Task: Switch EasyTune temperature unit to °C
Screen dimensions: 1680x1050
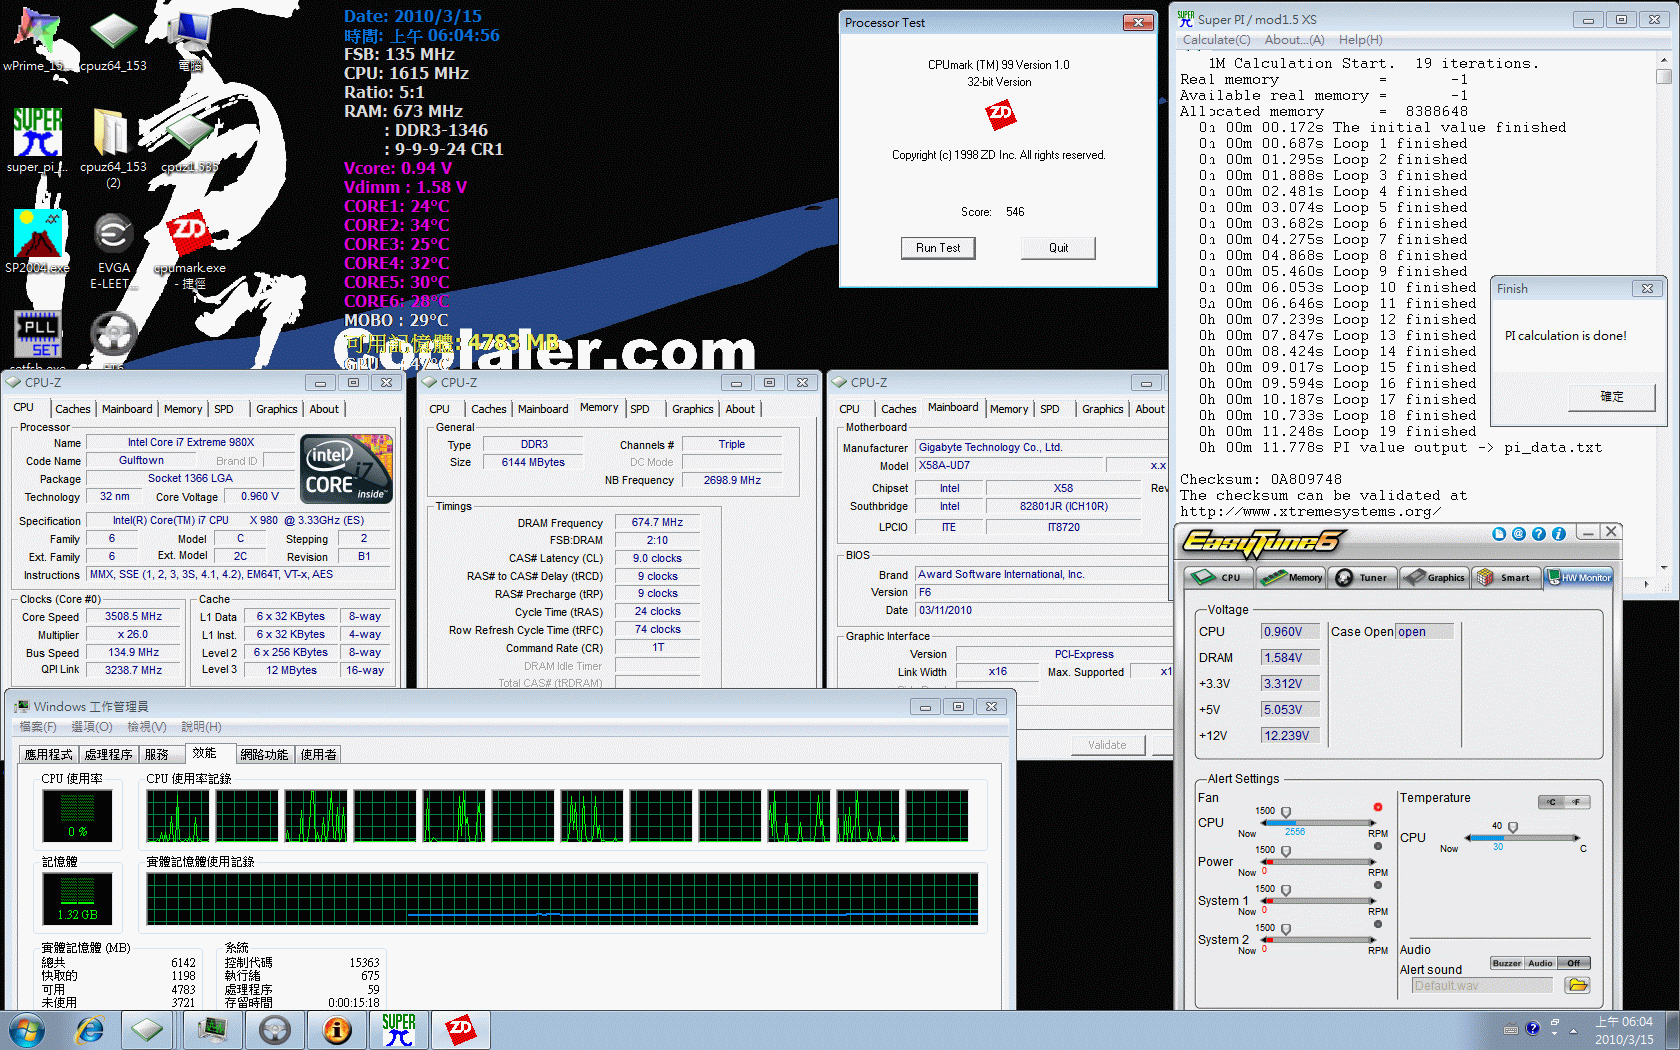Action: [1551, 802]
